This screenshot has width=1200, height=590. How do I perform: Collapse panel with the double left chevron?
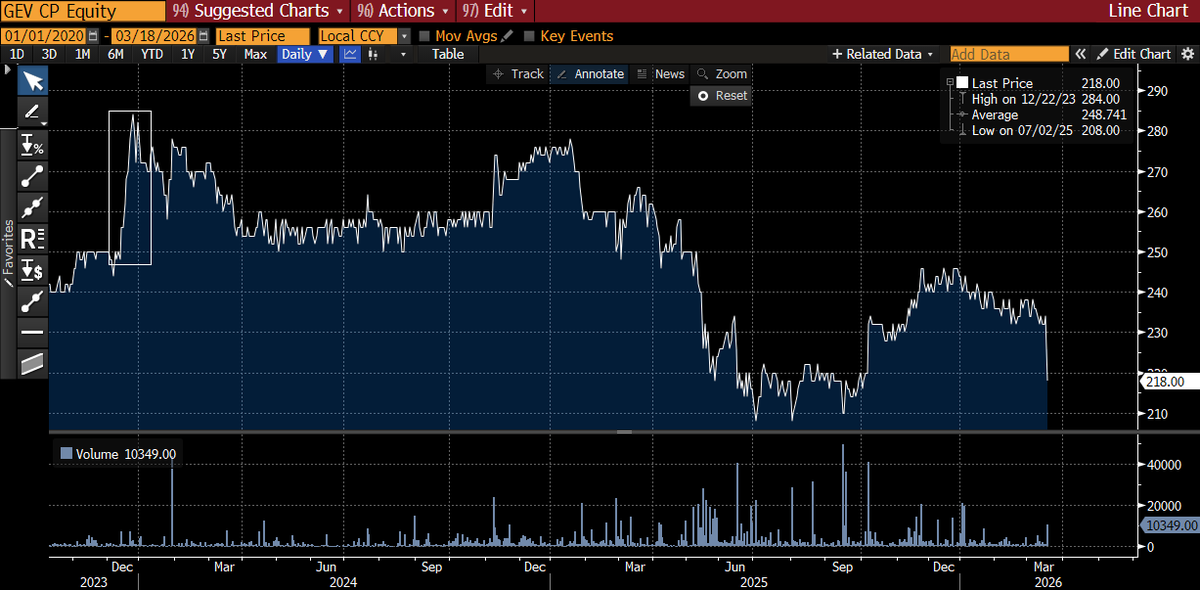pyautogui.click(x=1080, y=54)
